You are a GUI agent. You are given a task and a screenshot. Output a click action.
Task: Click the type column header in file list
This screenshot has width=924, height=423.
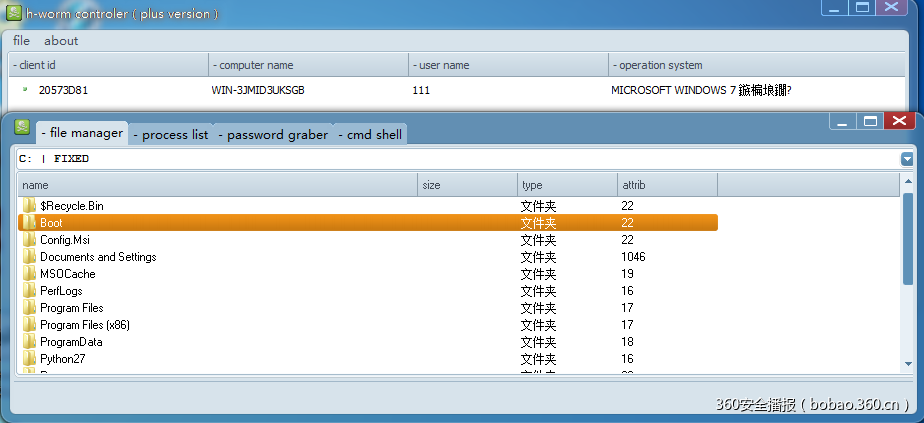point(567,185)
